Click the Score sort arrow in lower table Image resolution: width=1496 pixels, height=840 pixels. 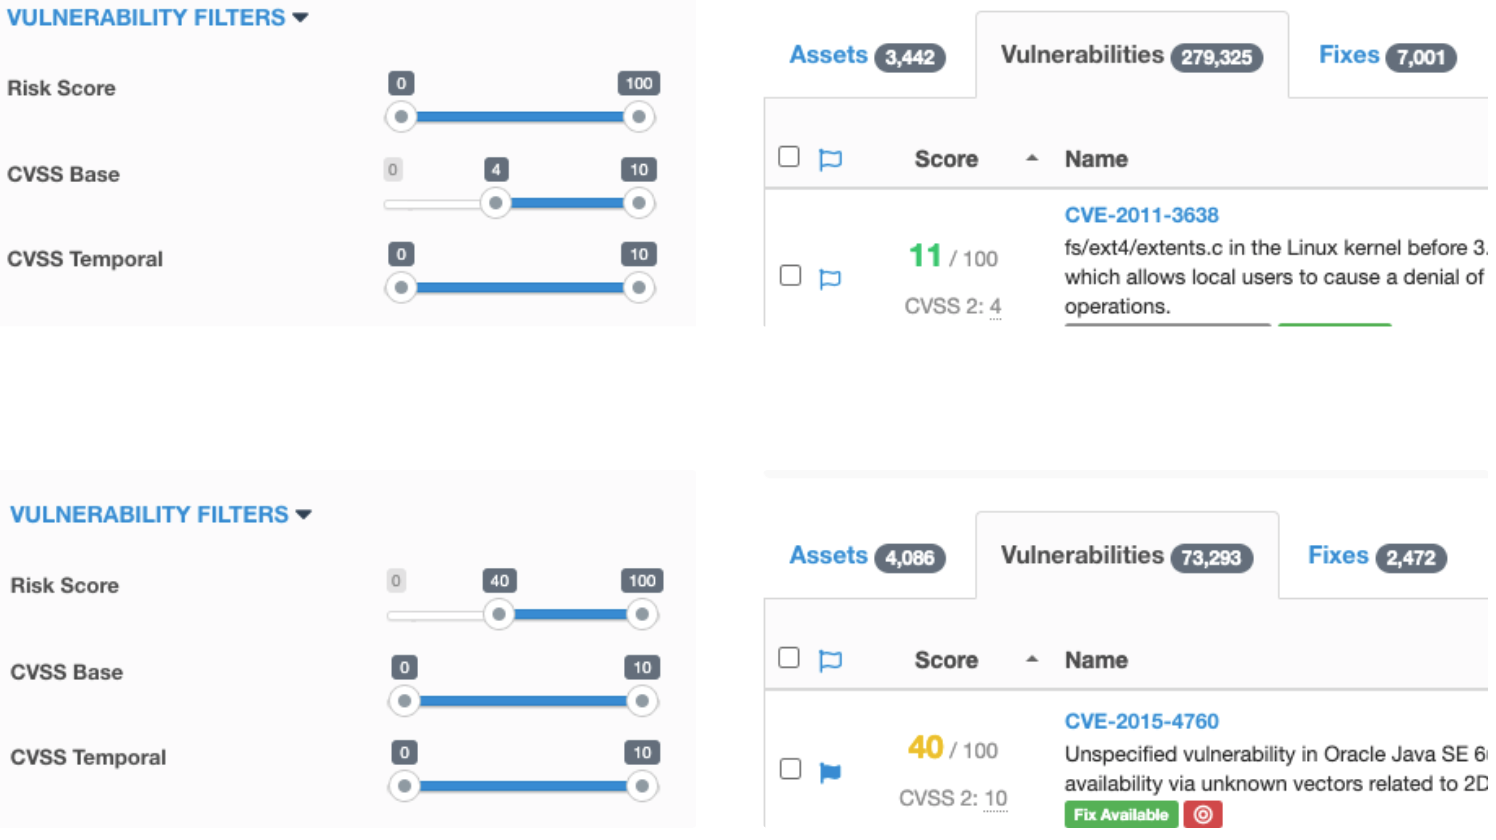click(x=1032, y=659)
